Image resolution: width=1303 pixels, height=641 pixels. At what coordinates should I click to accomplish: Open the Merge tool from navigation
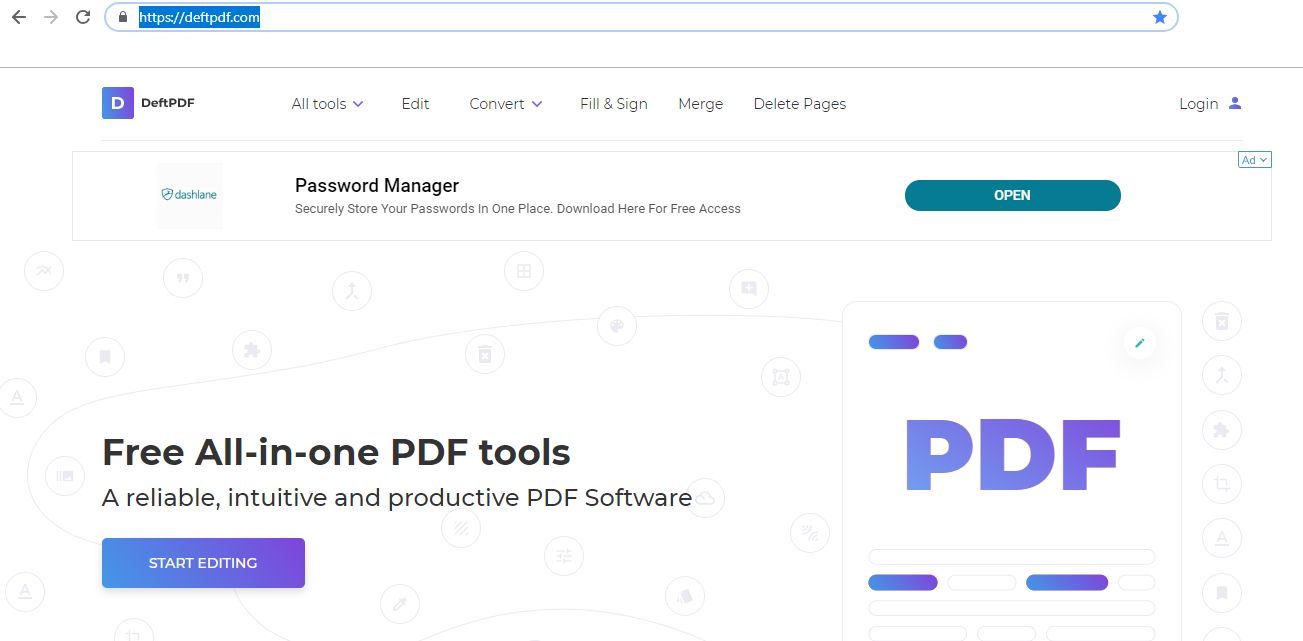[x=700, y=103]
